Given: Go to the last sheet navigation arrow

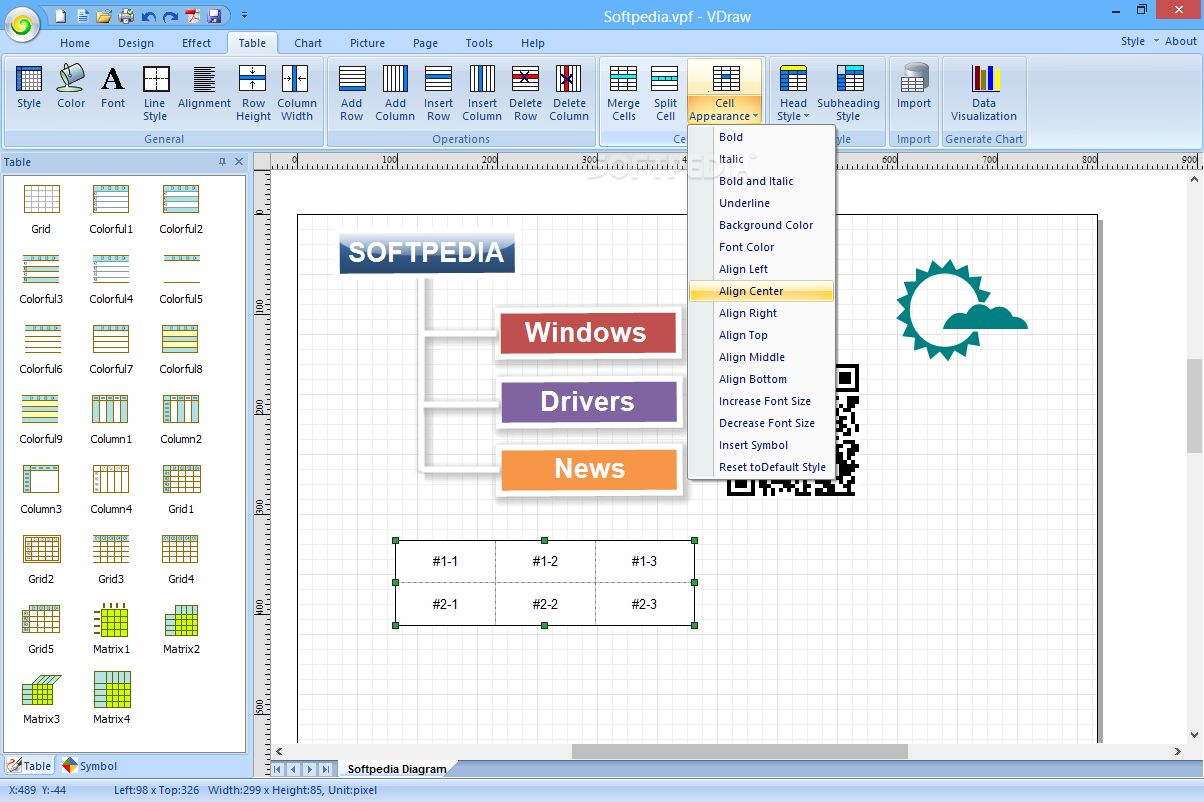Looking at the screenshot, I should [326, 769].
